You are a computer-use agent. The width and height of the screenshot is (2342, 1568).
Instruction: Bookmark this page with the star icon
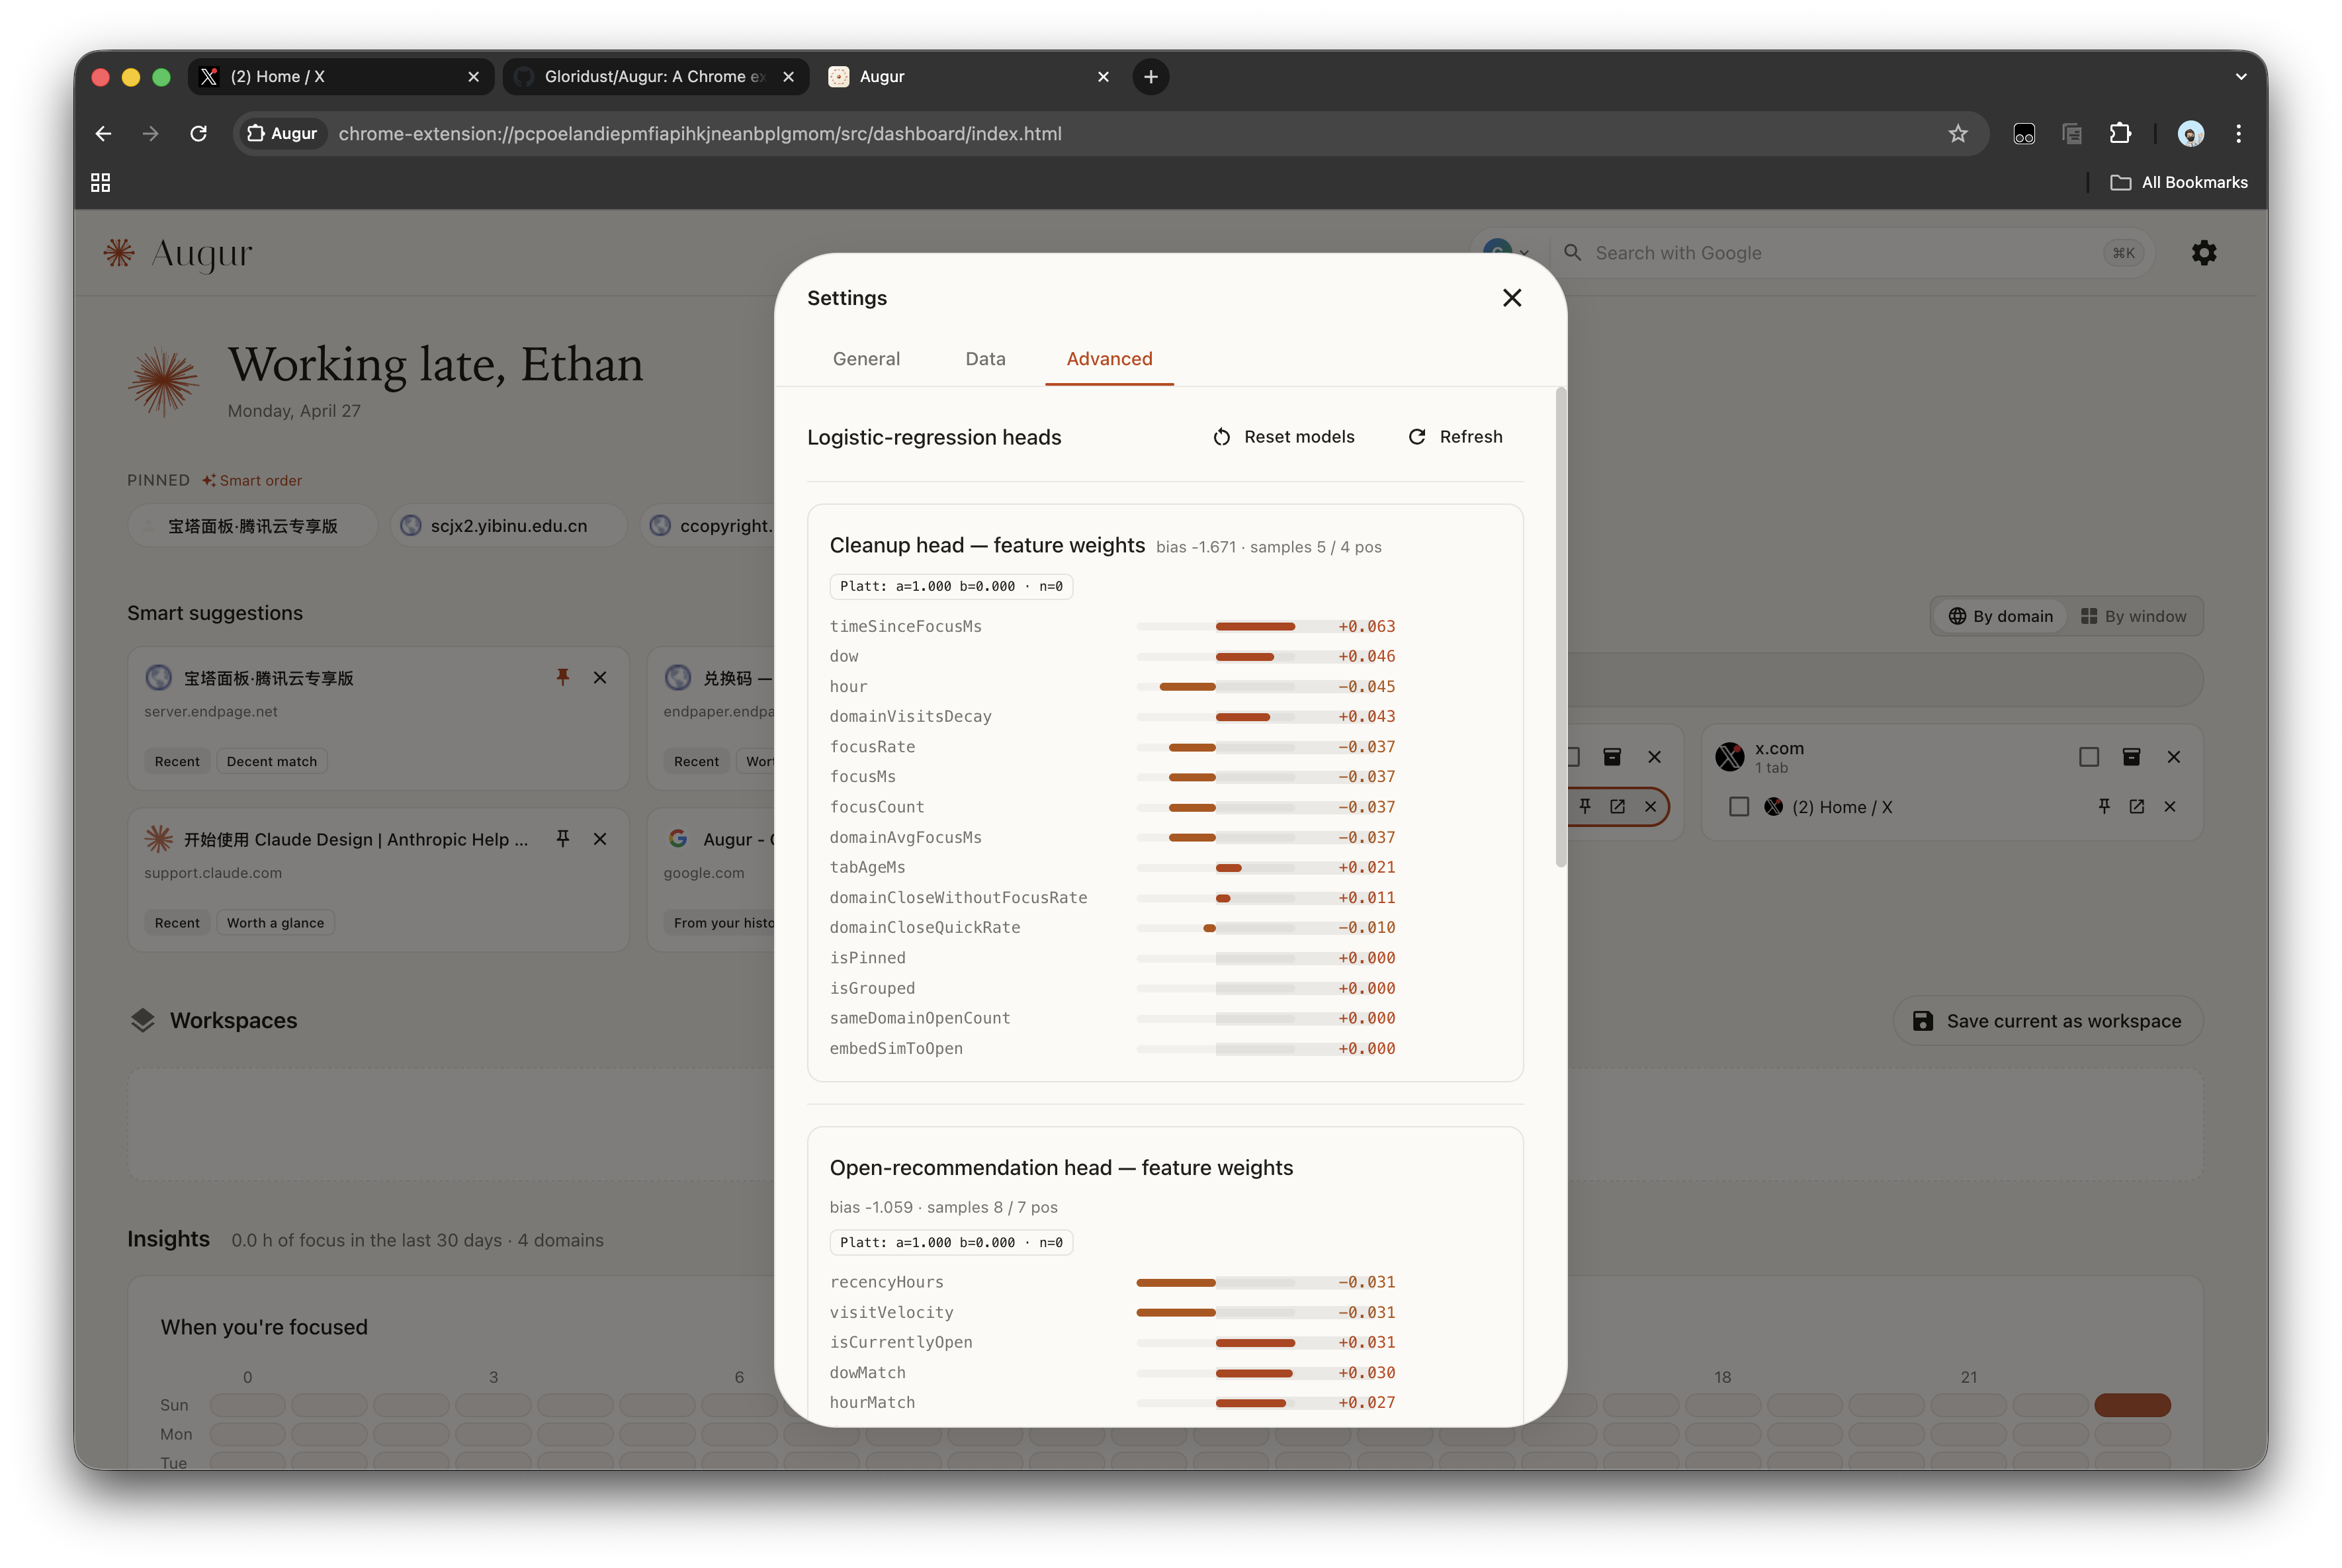coord(1957,133)
